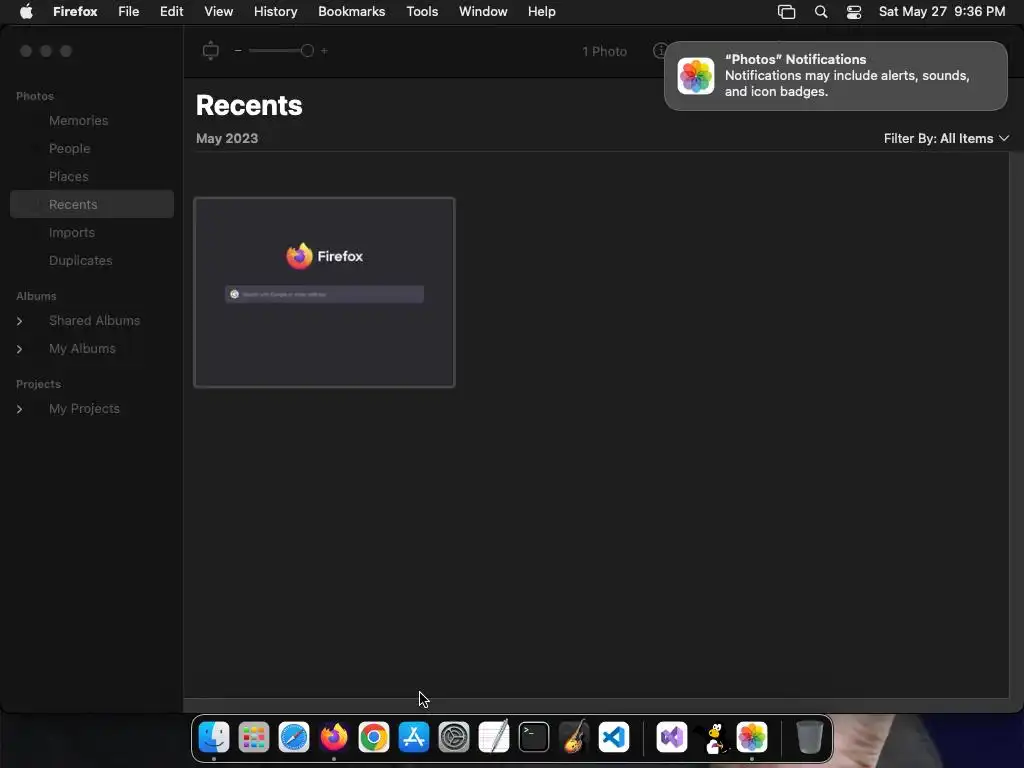
Task: Click the aspect ratio zoom toolbar icon
Action: pos(210,50)
